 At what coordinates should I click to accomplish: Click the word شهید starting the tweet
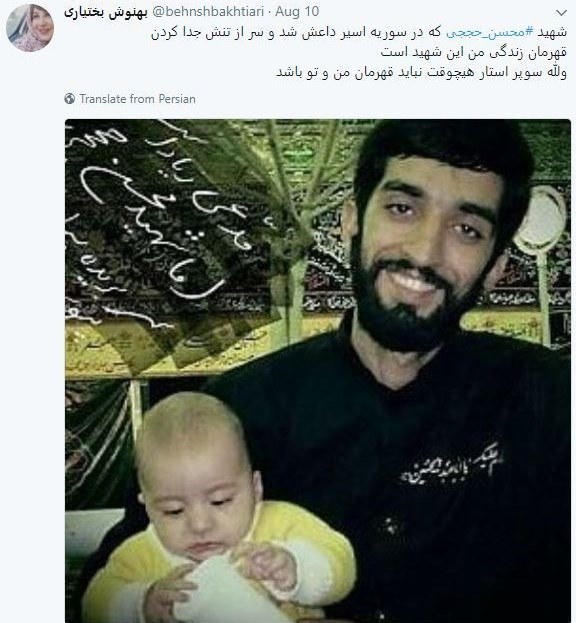coord(552,33)
